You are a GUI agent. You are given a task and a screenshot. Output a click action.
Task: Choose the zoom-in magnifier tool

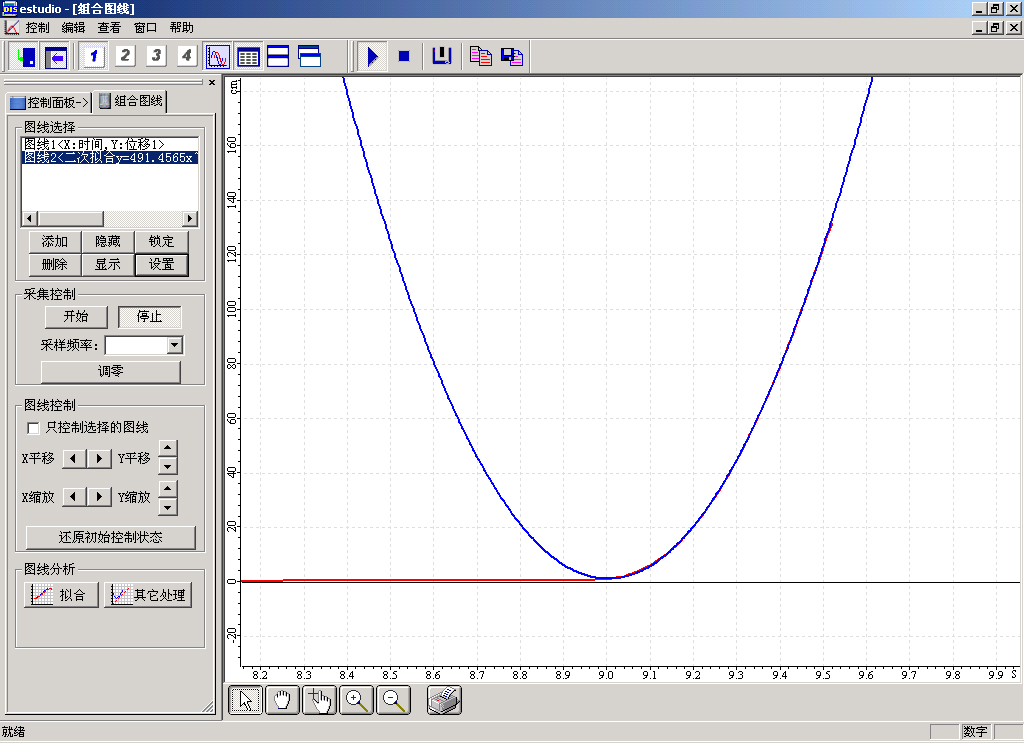[357, 700]
